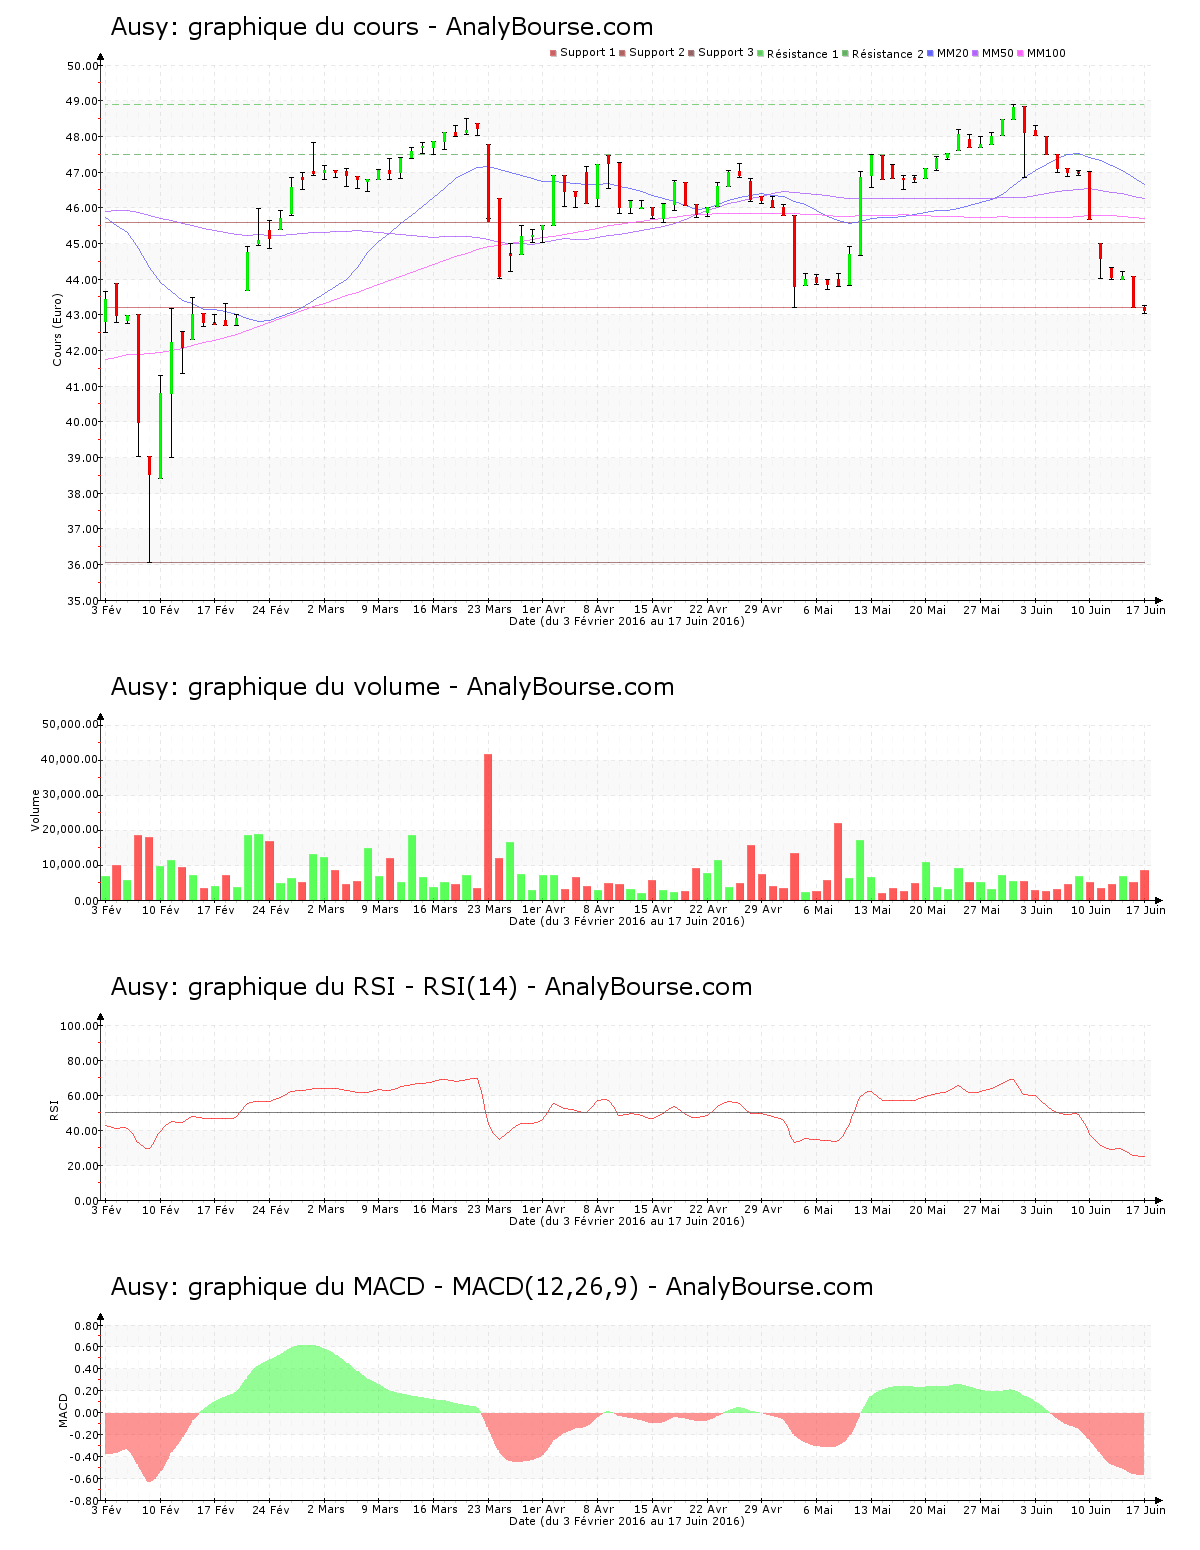
Task: Click the 80.00 value on the RSI axis
Action: click(82, 1061)
